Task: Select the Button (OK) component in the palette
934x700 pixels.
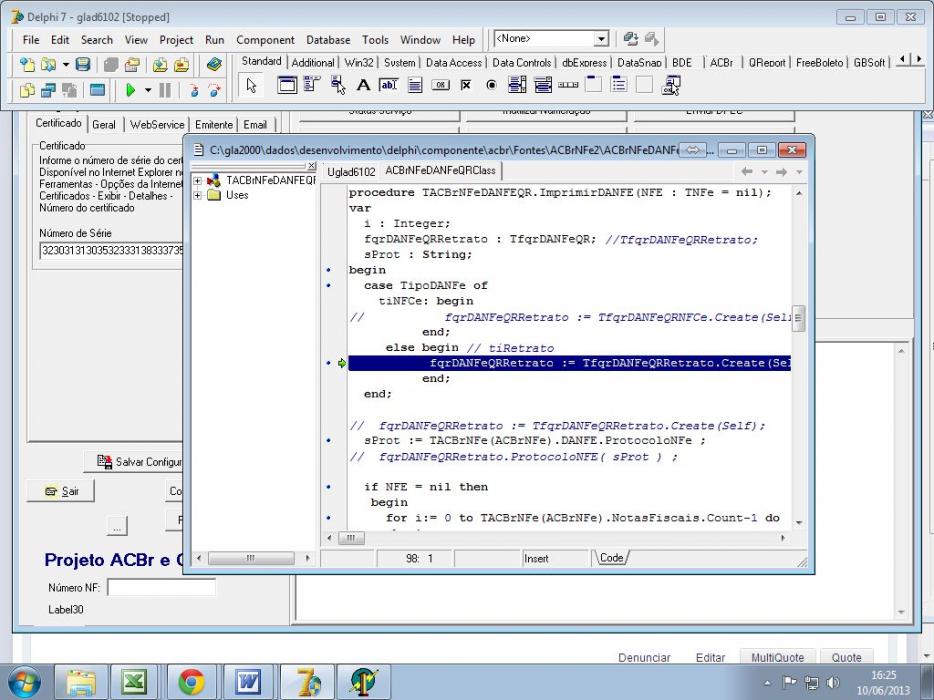Action: [x=440, y=85]
